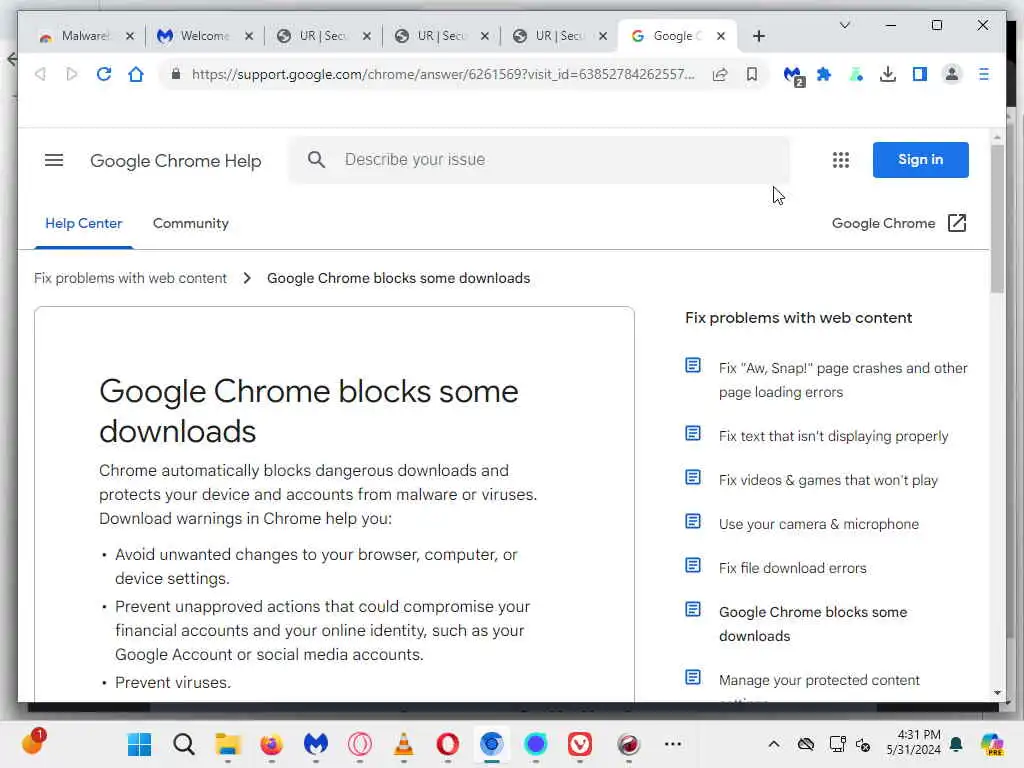Toggle the side panel icon
This screenshot has height=768, width=1024.
click(x=920, y=74)
